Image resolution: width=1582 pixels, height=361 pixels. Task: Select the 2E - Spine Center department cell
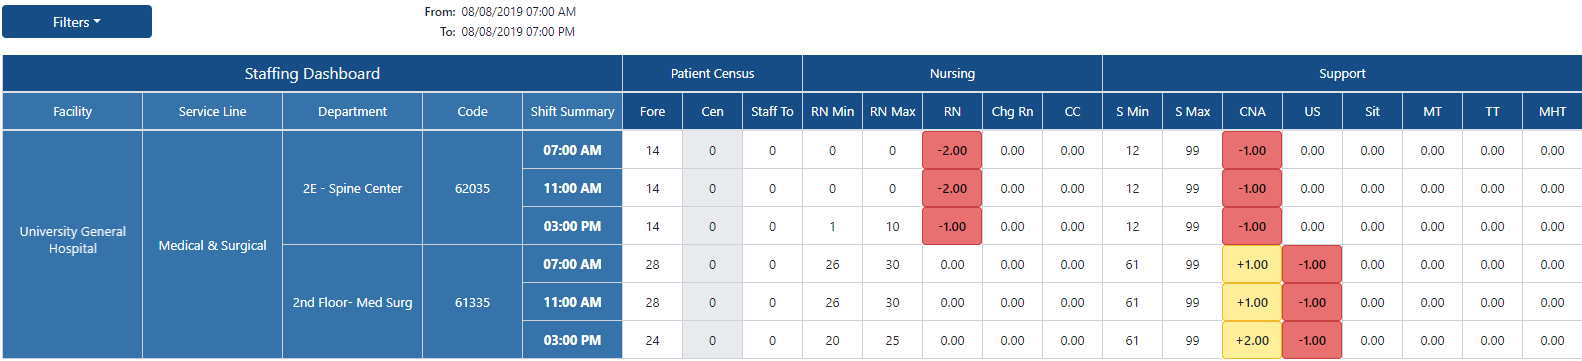click(x=352, y=188)
